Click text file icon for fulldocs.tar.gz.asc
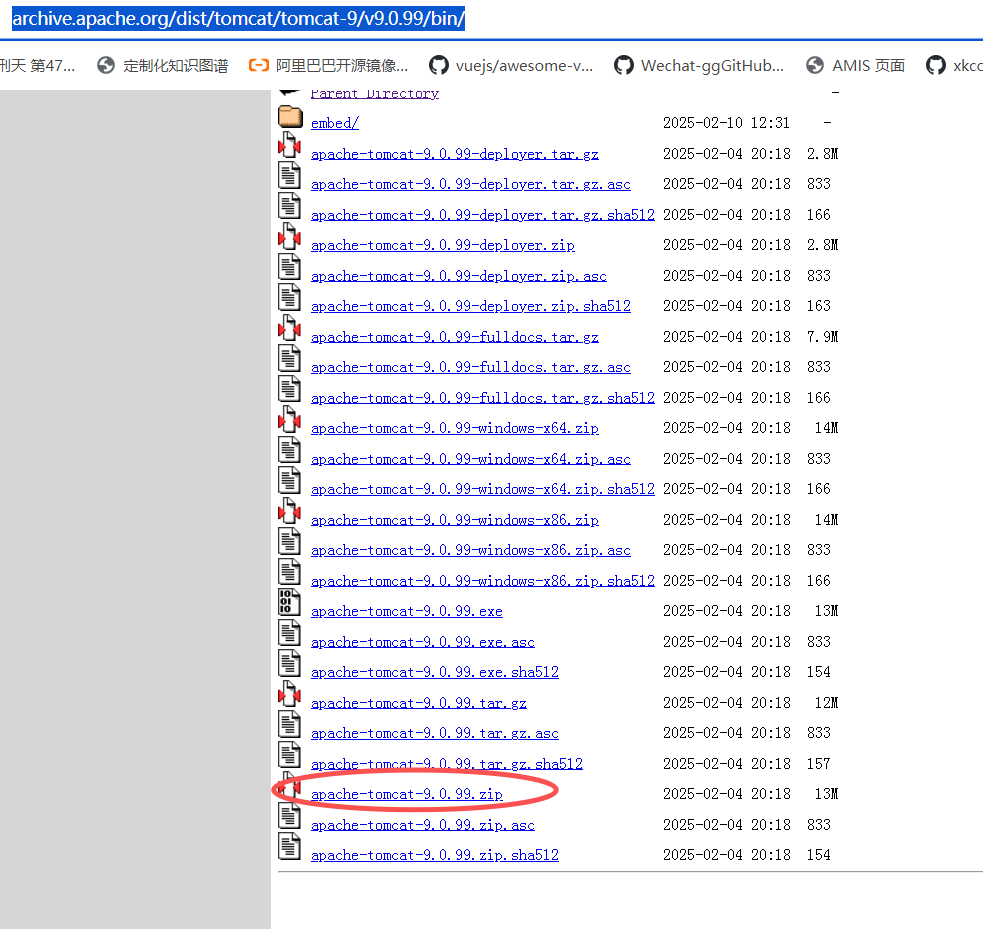Image resolution: width=983 pixels, height=929 pixels. click(x=290, y=359)
